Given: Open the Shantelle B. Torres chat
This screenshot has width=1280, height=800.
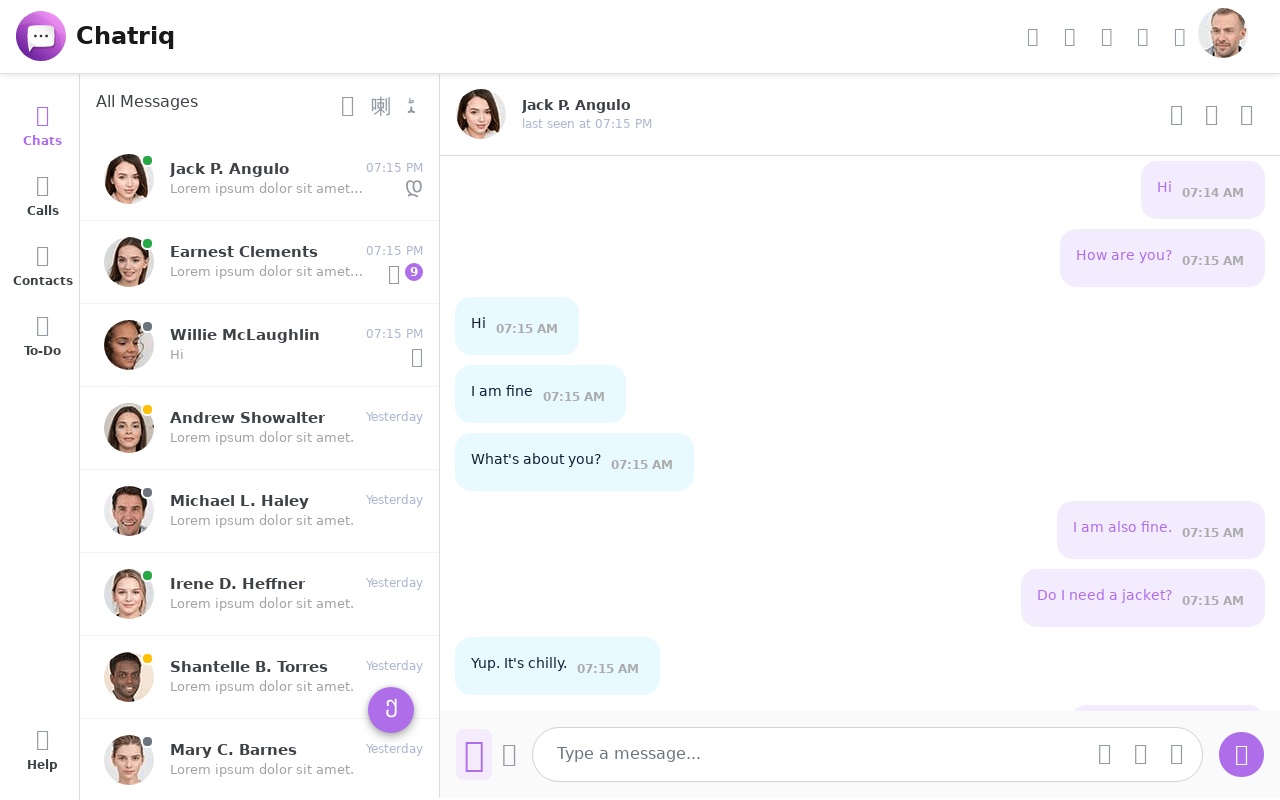Looking at the screenshot, I should tap(260, 677).
